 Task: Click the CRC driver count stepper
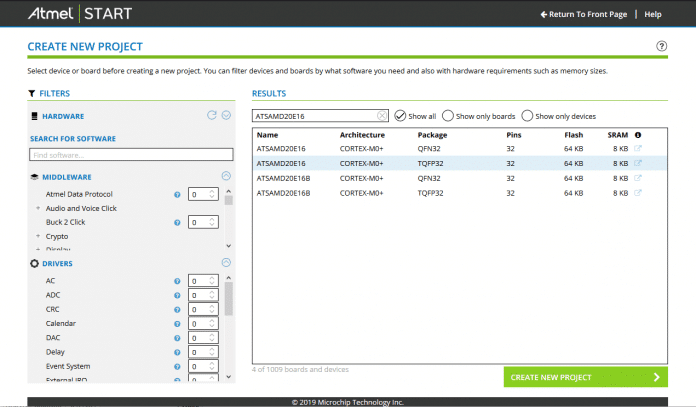click(203, 309)
